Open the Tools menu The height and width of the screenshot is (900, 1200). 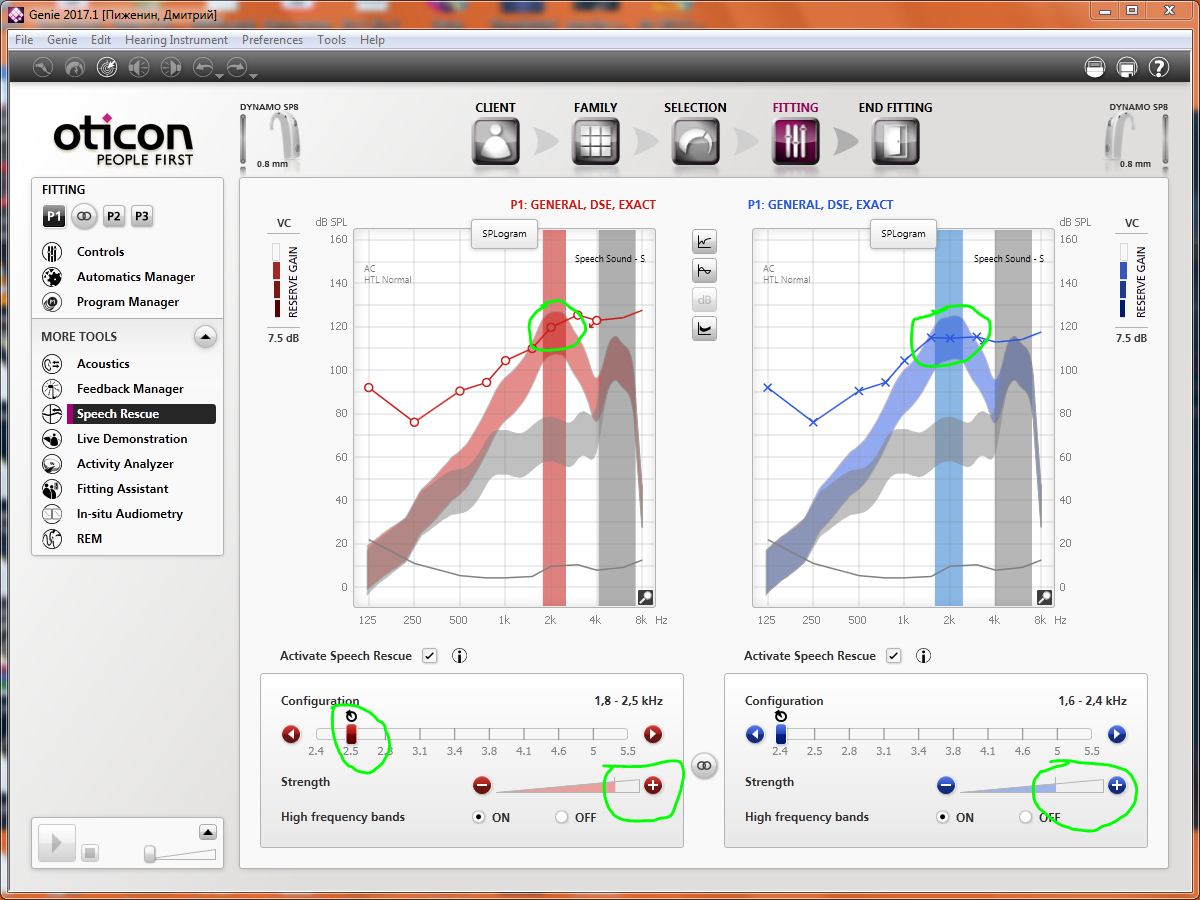(x=331, y=40)
